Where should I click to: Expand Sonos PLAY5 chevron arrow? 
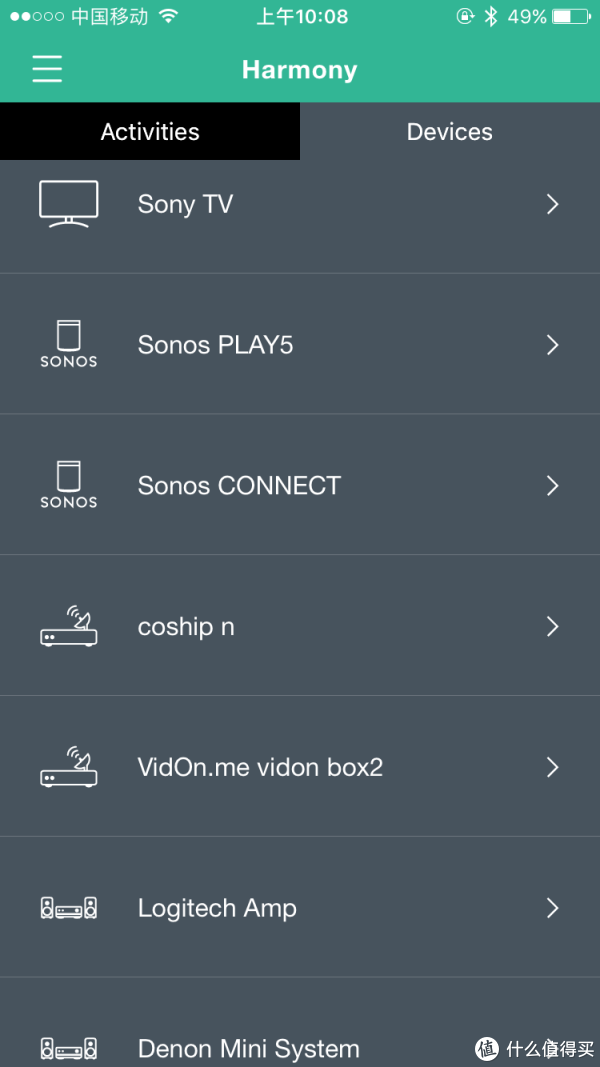tap(552, 345)
